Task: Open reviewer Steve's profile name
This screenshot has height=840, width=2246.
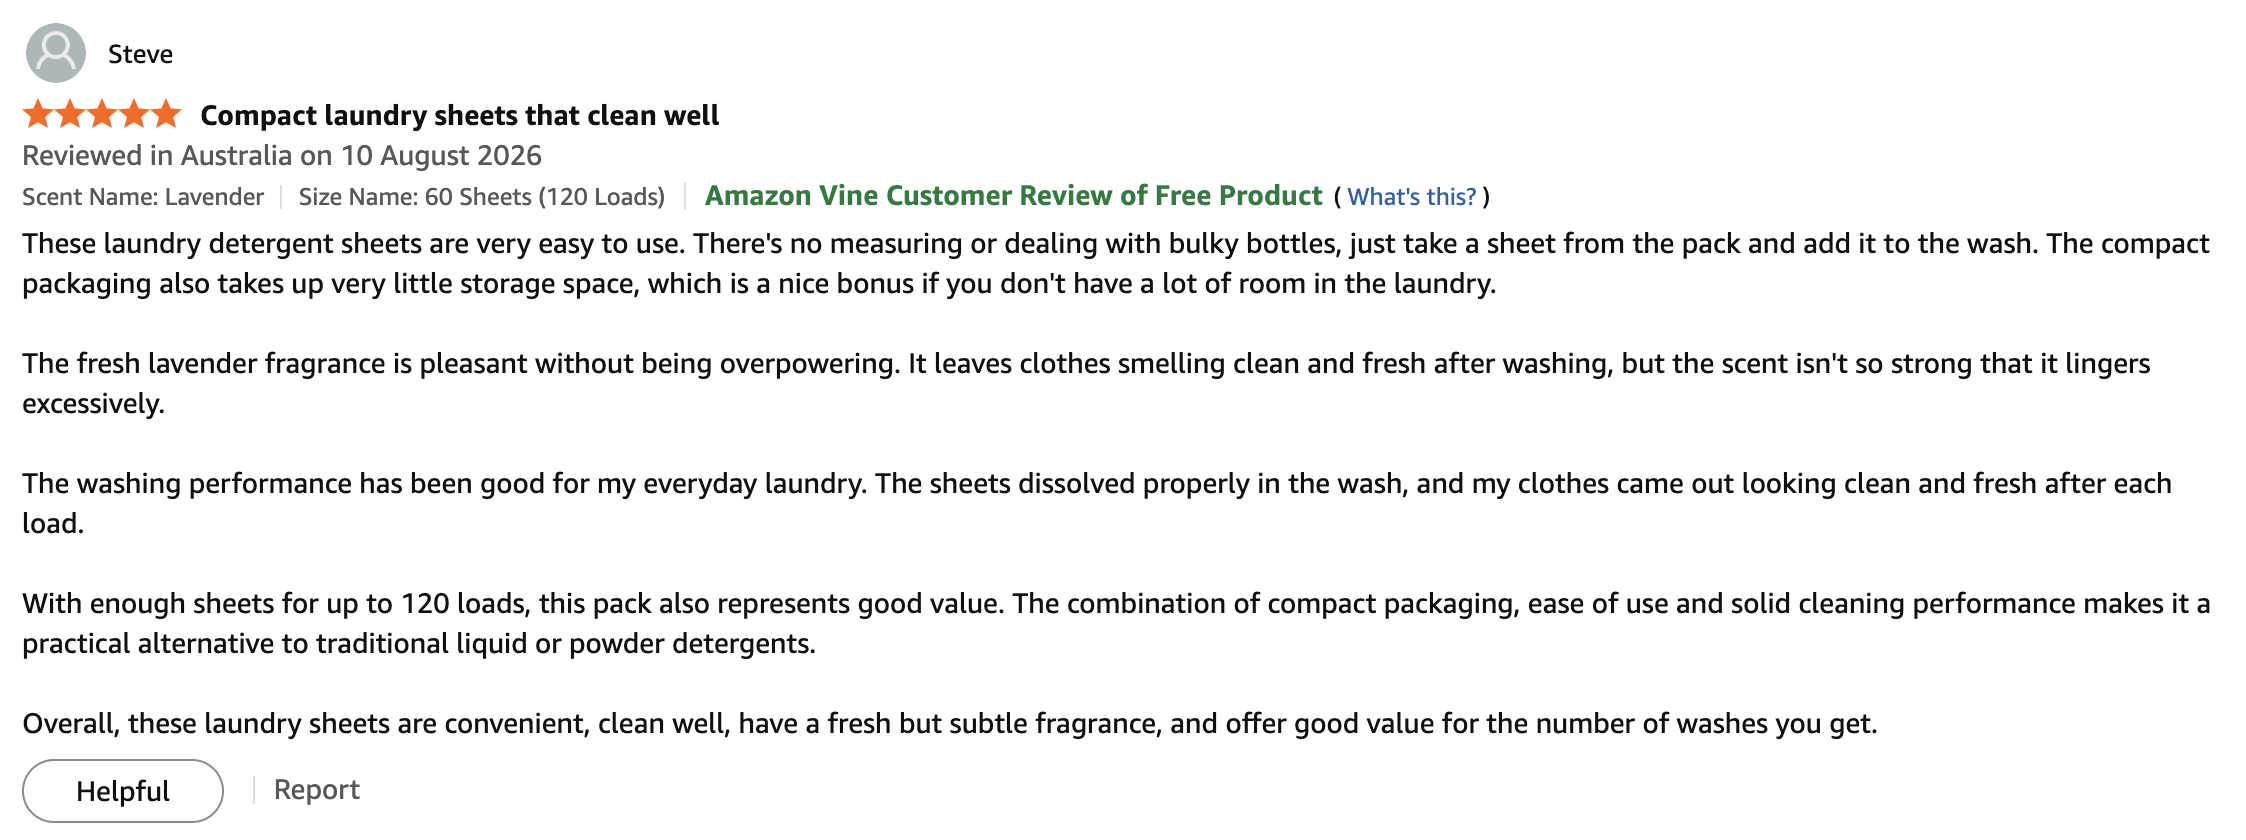Action: (x=140, y=54)
